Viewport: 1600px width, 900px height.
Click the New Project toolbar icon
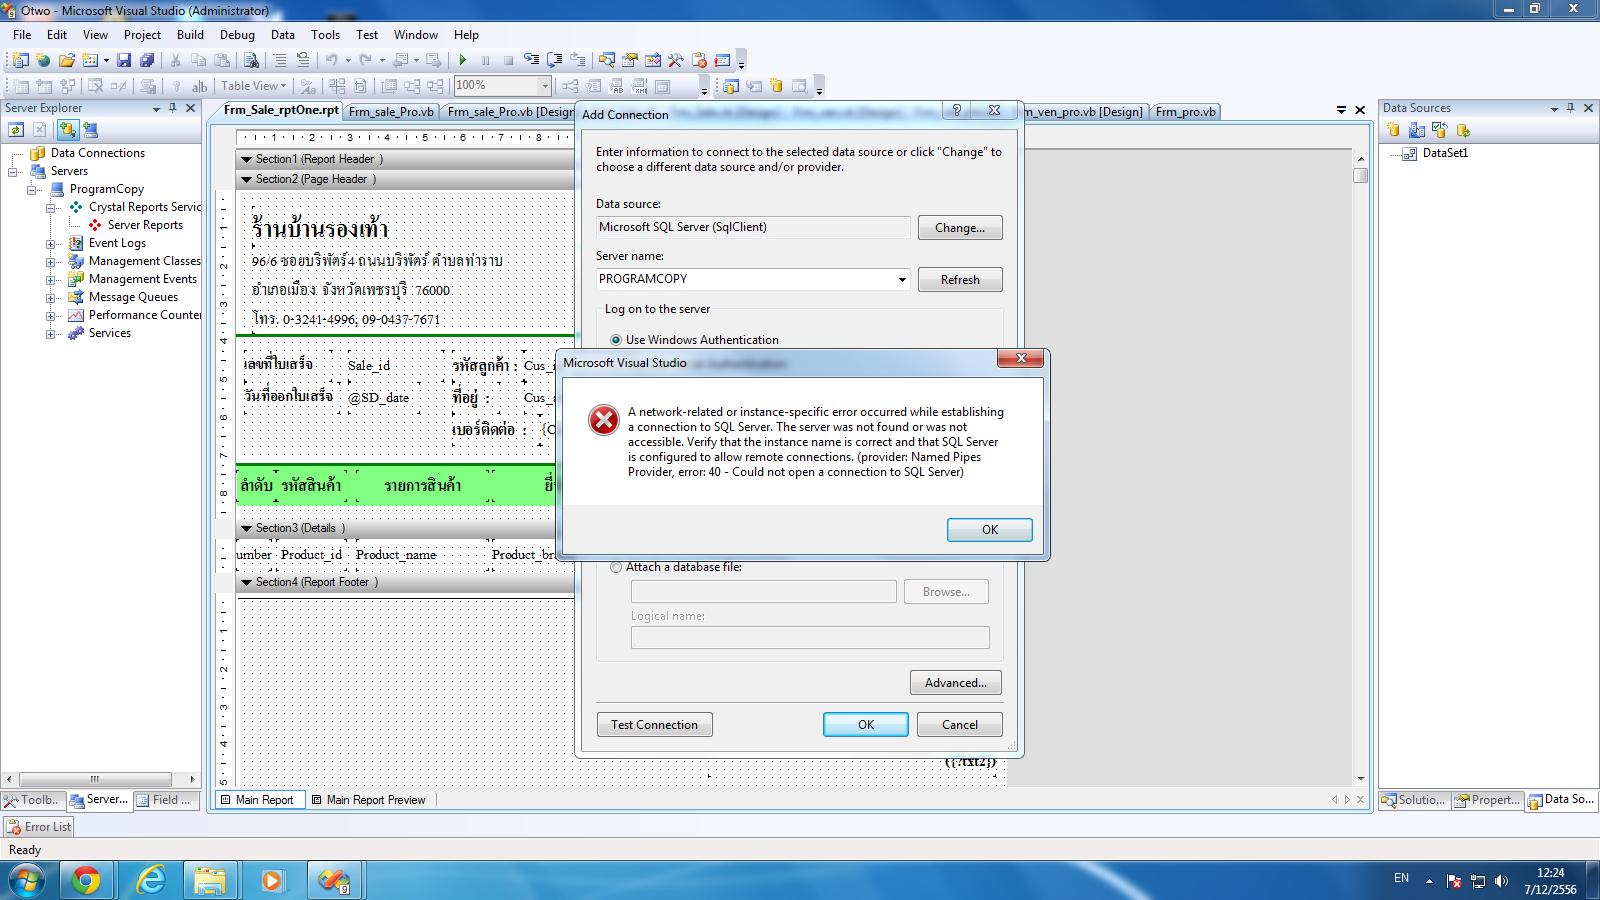(20, 60)
